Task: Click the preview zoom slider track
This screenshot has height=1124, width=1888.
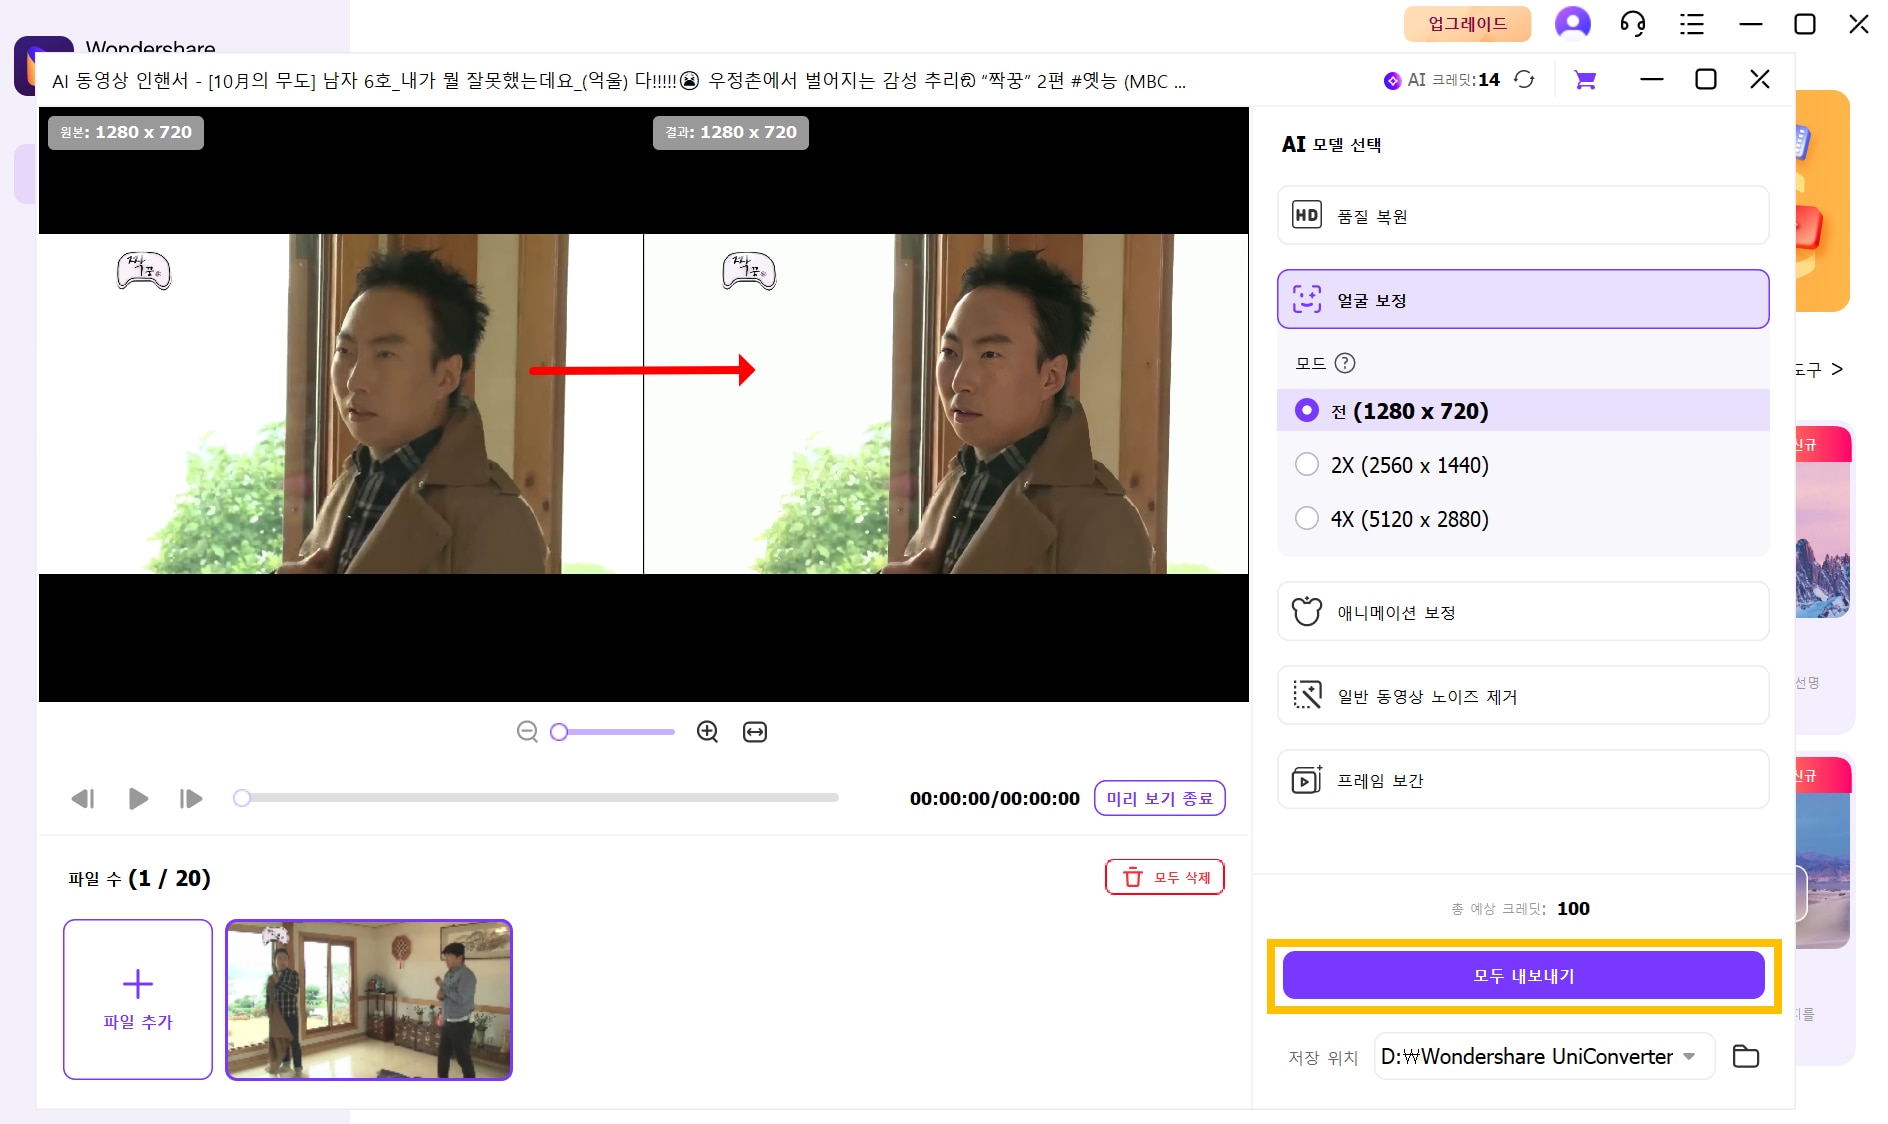Action: click(615, 732)
